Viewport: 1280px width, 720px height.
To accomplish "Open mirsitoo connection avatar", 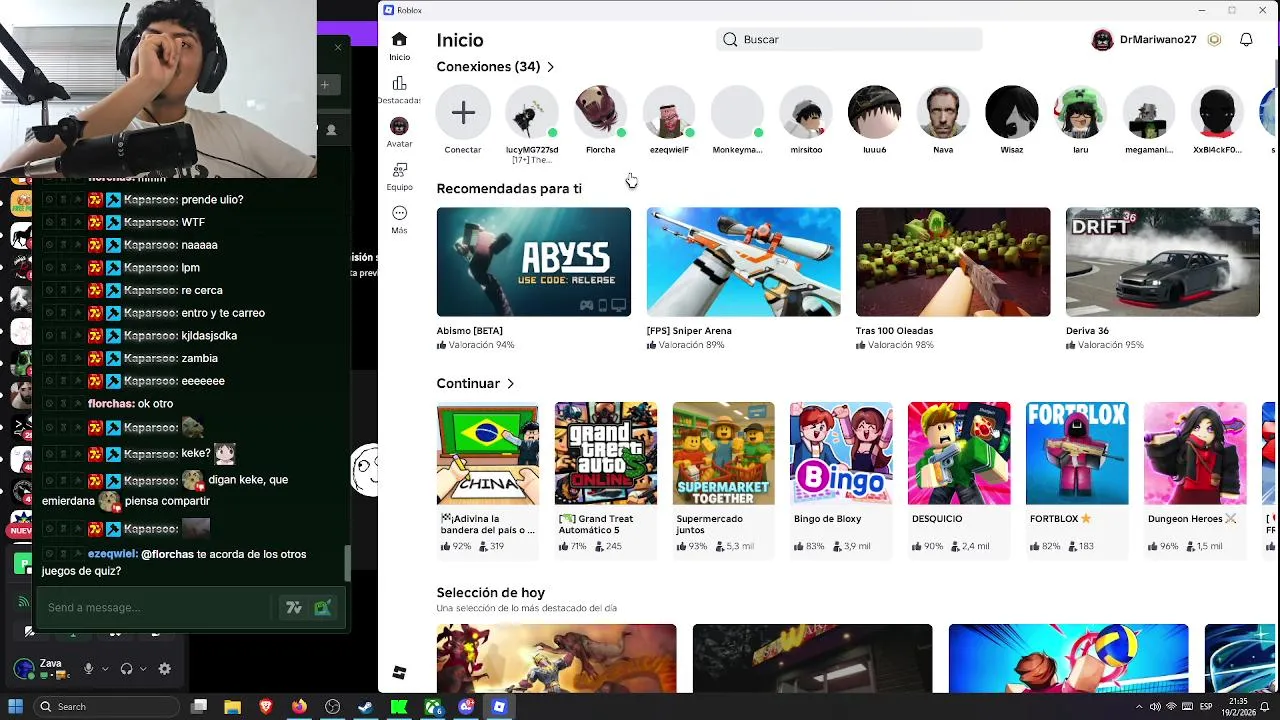I will pos(806,112).
